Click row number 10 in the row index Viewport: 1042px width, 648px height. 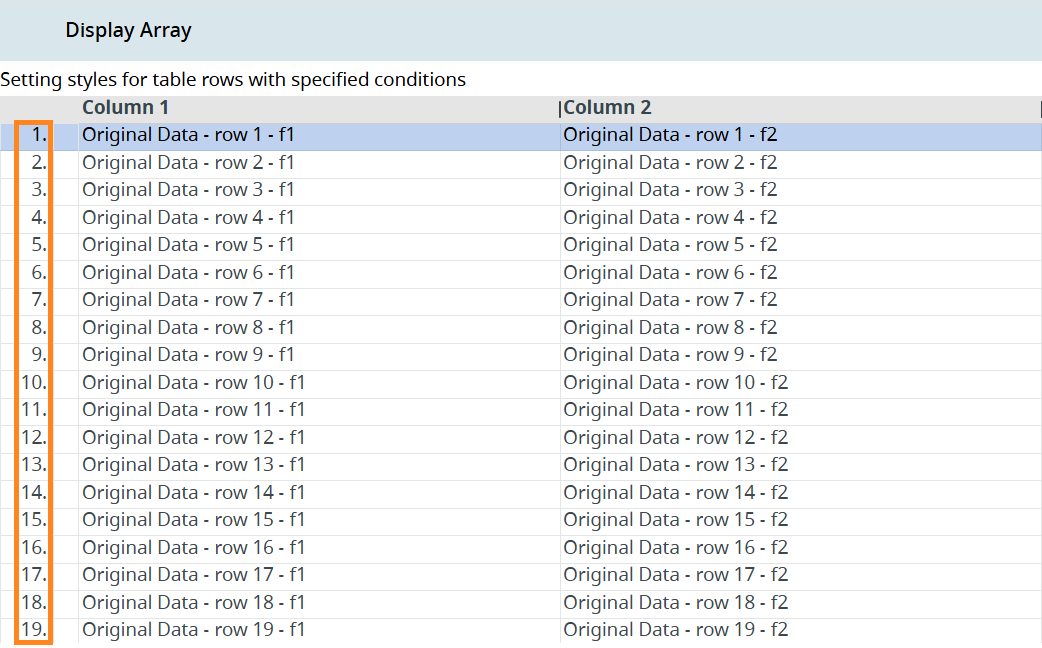coord(34,382)
